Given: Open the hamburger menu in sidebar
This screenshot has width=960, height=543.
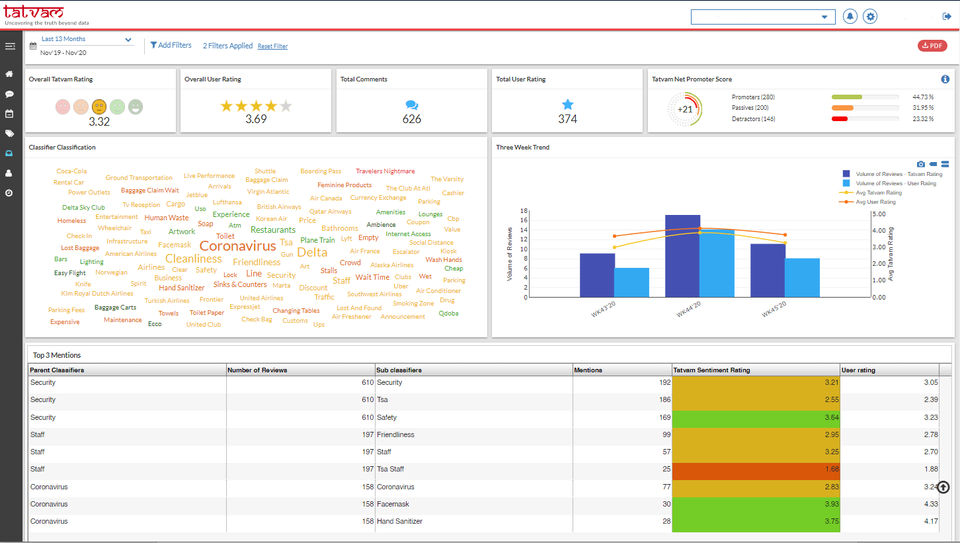Looking at the screenshot, I should click(10, 46).
